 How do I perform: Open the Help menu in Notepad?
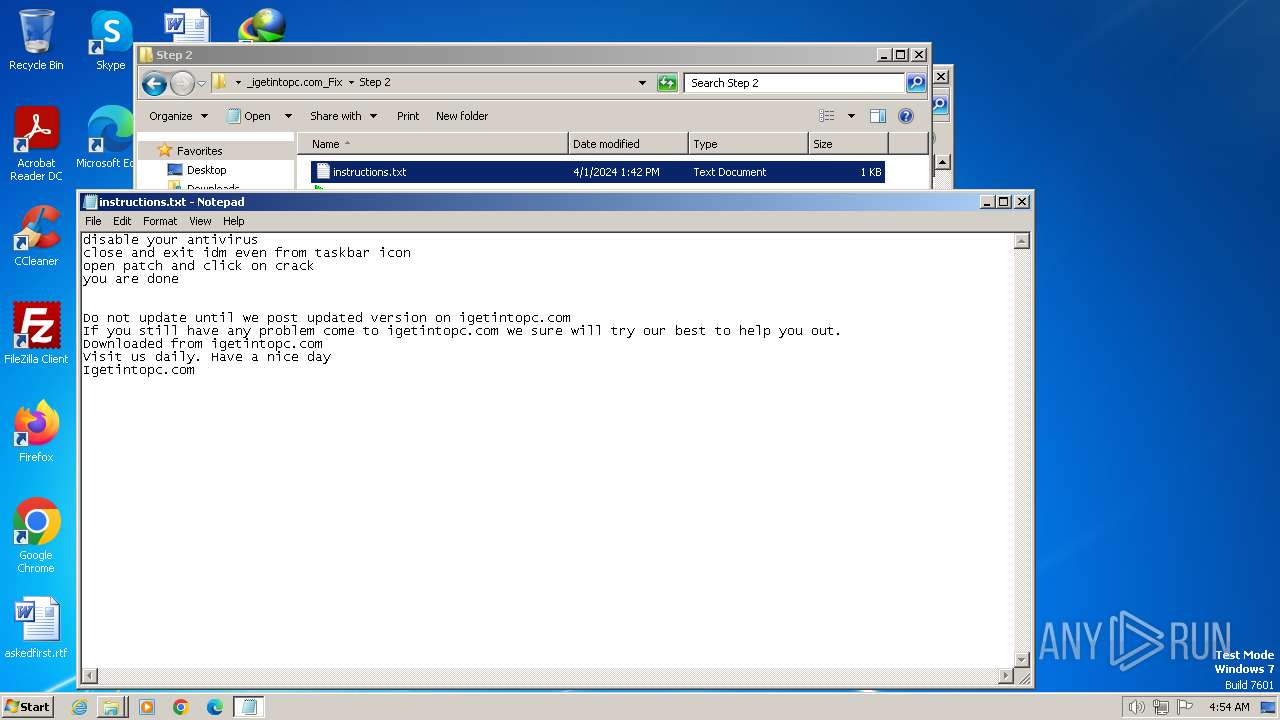[x=233, y=221]
